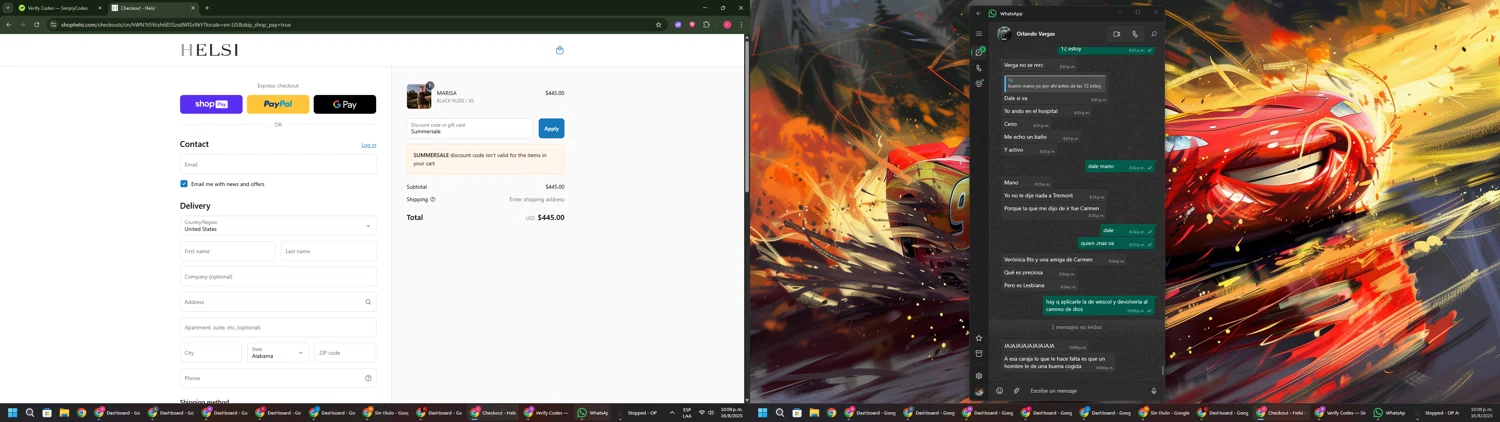Focus the Company (optional) field

pyautogui.click(x=278, y=277)
